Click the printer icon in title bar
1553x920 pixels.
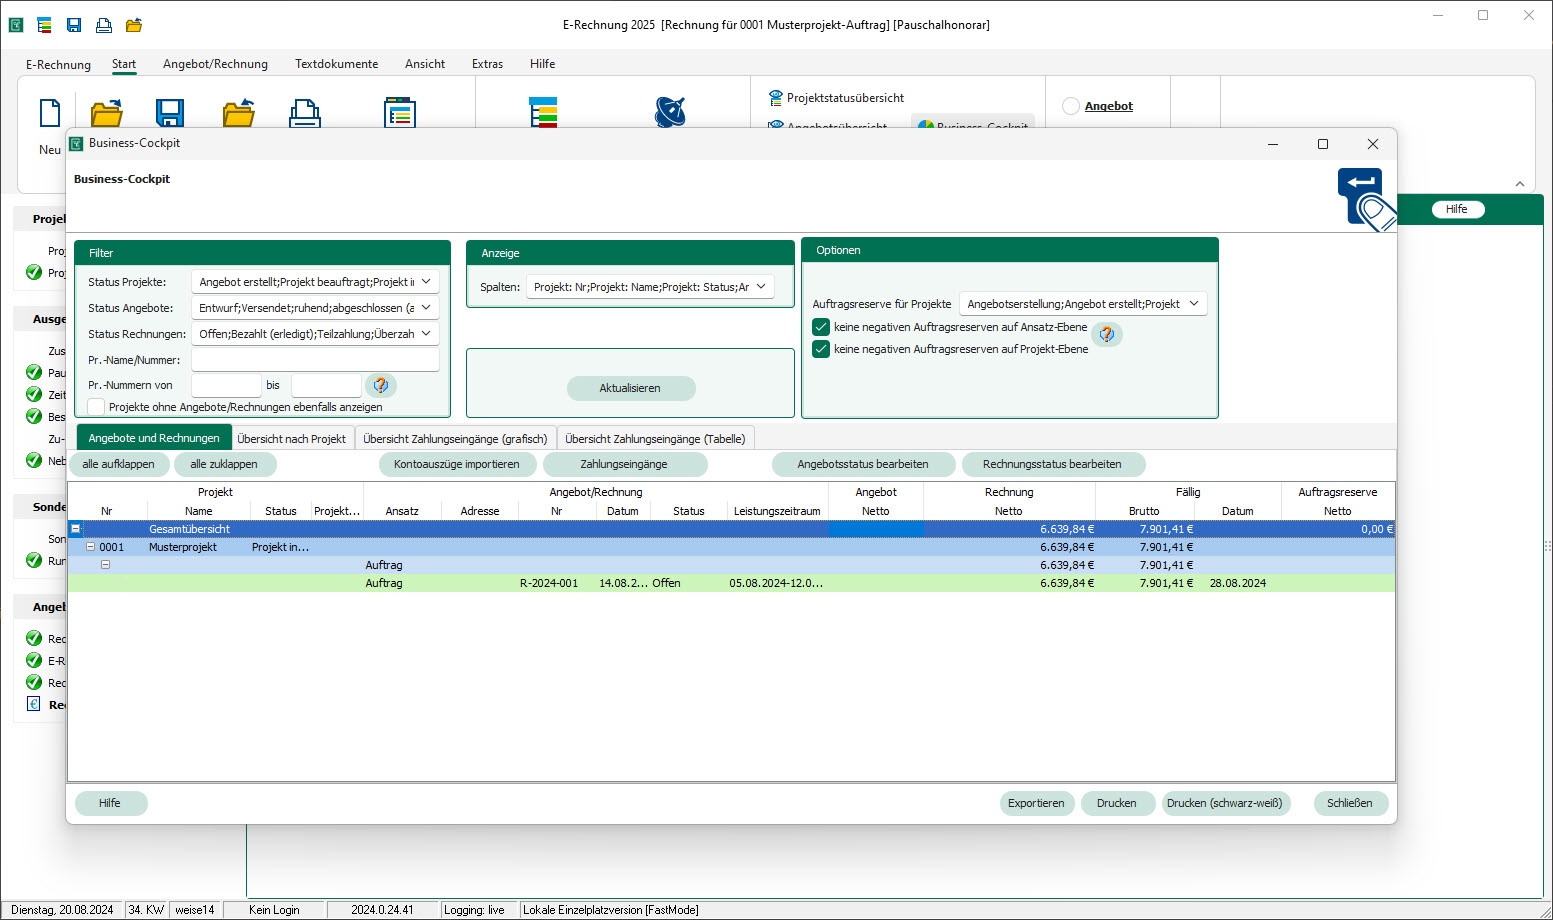pyautogui.click(x=104, y=25)
